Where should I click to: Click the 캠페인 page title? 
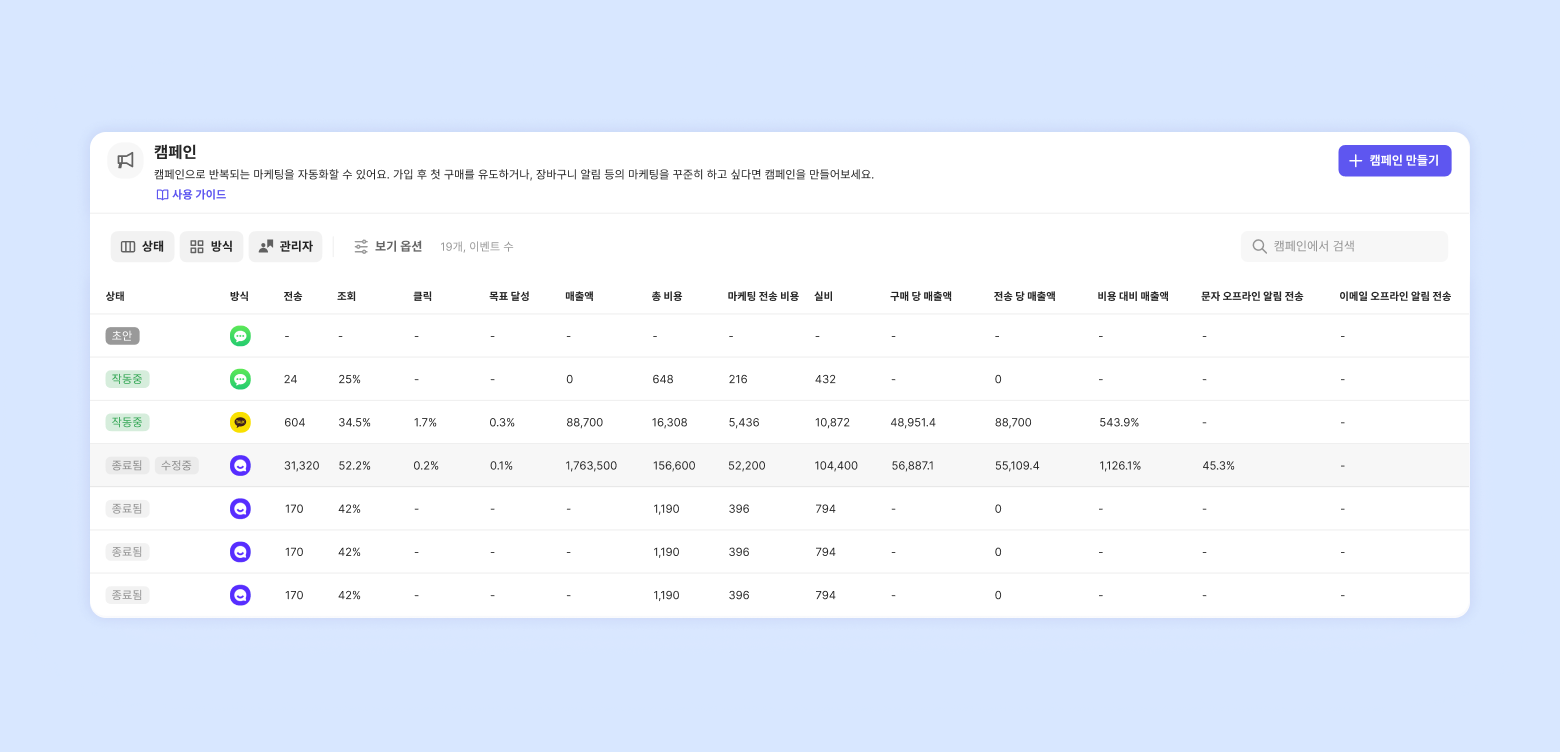(x=175, y=152)
